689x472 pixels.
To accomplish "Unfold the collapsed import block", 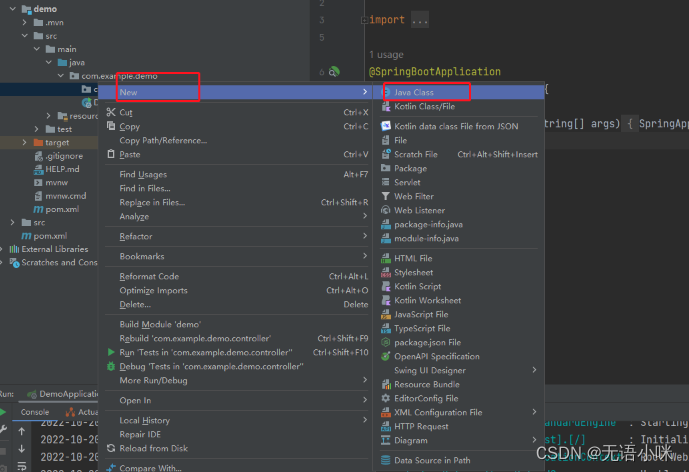I will (x=364, y=20).
